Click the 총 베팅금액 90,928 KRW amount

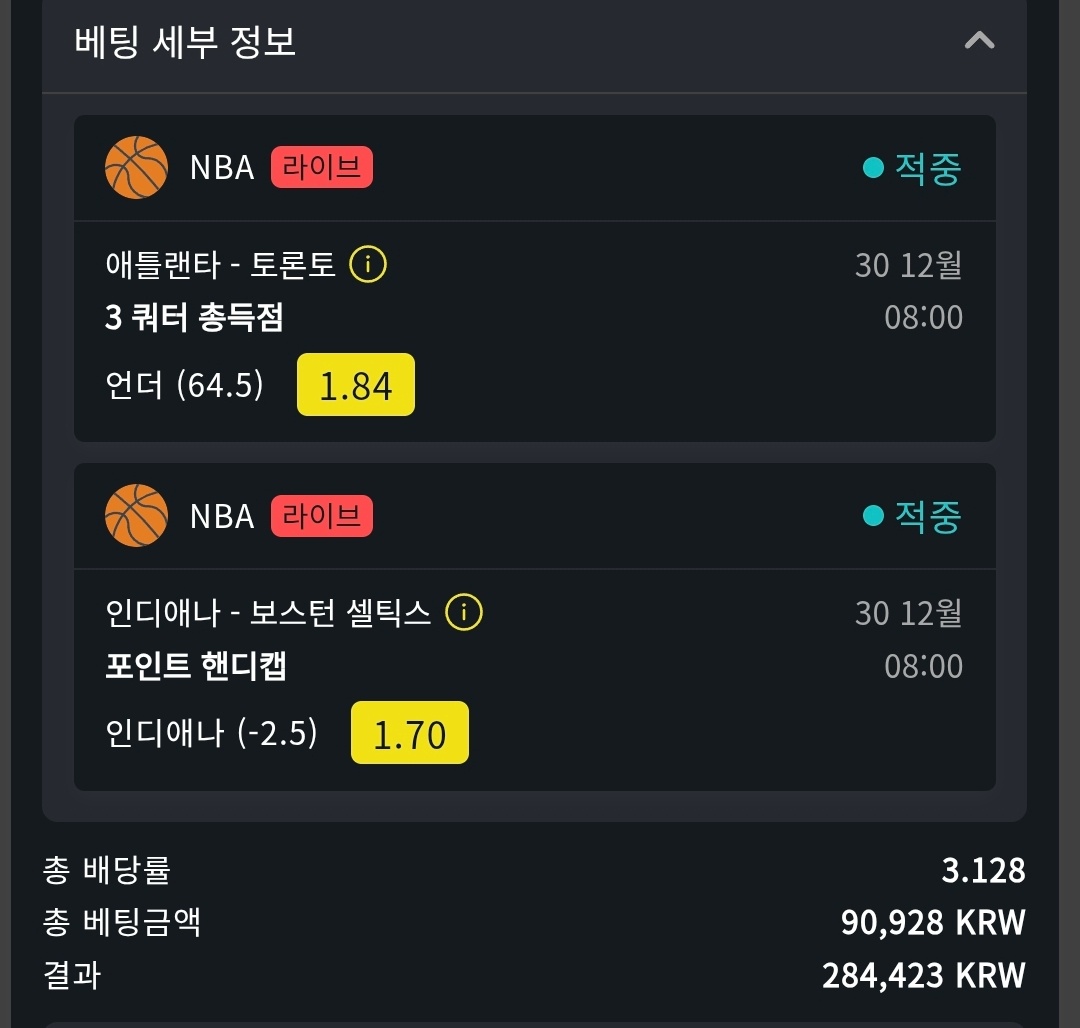click(x=933, y=922)
